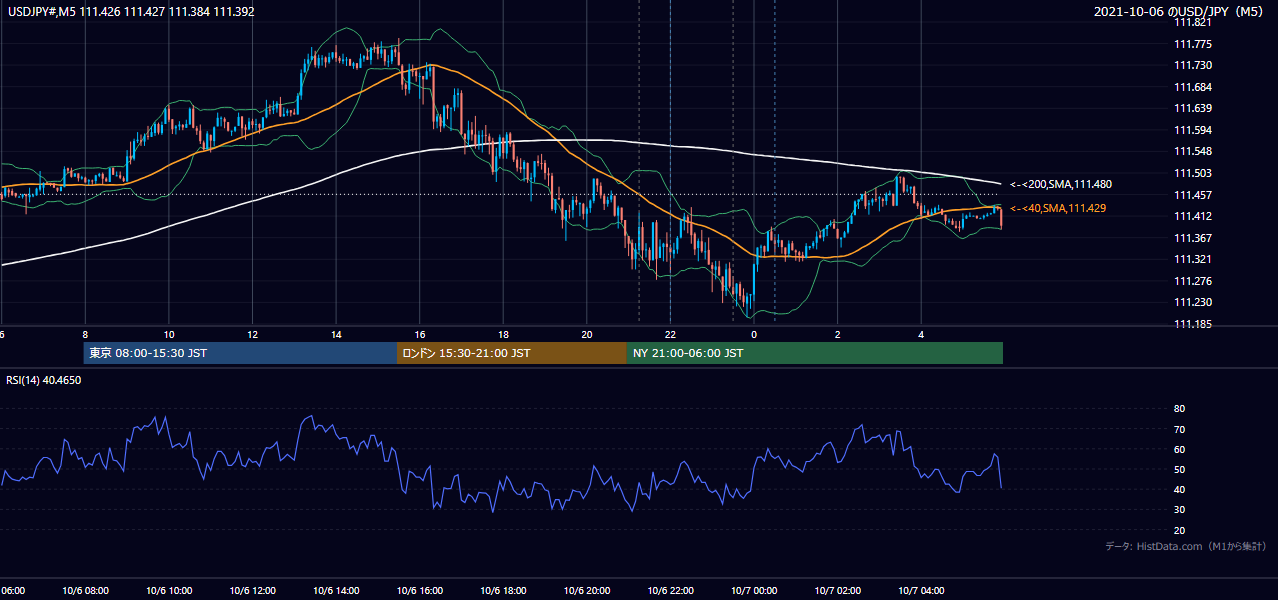The width and height of the screenshot is (1278, 600).
Task: Click the 111.730 price axis value
Action: (1193, 65)
